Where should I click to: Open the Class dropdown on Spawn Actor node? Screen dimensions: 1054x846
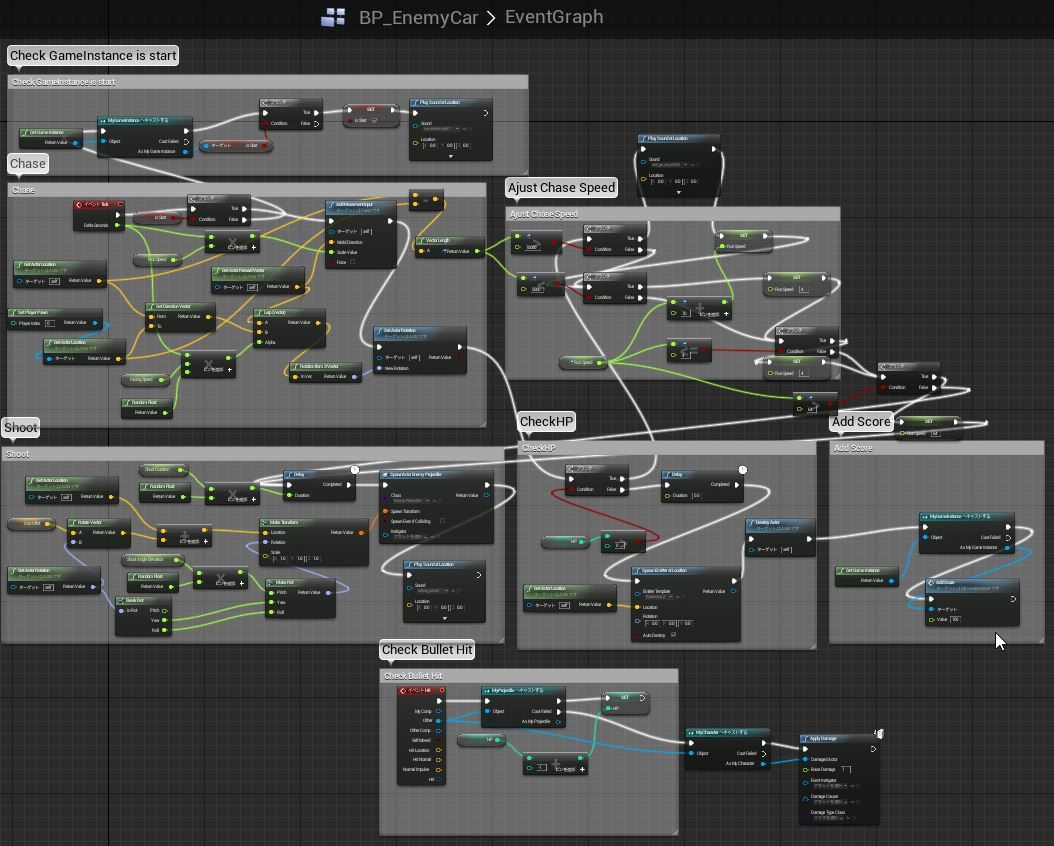click(412, 503)
